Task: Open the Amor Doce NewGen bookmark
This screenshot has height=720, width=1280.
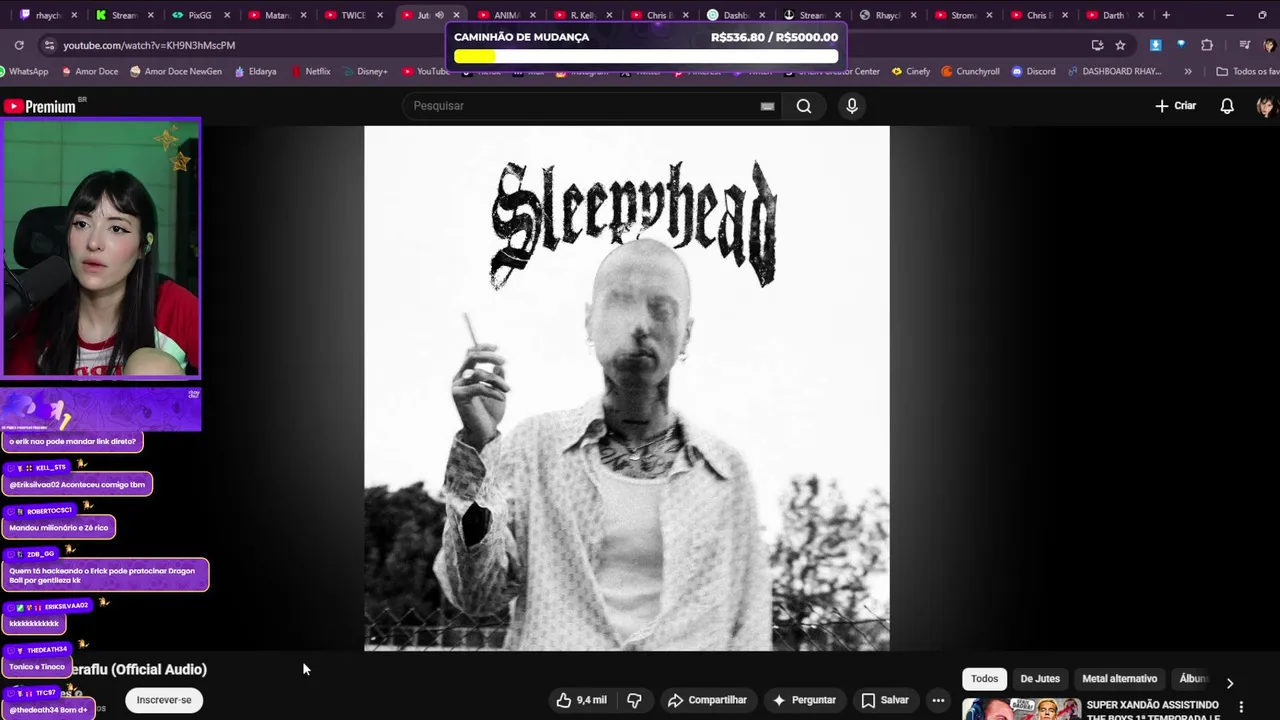Action: pyautogui.click(x=176, y=71)
